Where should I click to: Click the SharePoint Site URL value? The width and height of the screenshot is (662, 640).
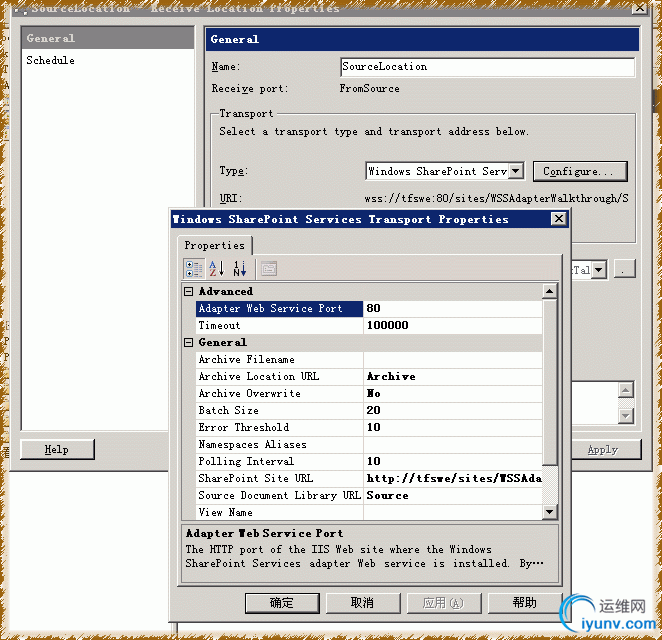point(454,478)
